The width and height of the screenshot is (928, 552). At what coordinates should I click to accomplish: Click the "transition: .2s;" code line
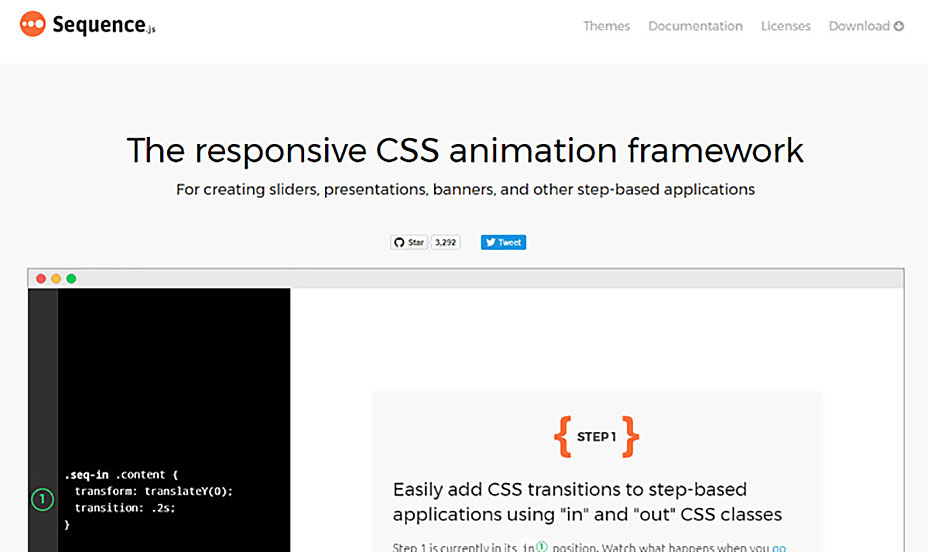pyautogui.click(x=125, y=508)
